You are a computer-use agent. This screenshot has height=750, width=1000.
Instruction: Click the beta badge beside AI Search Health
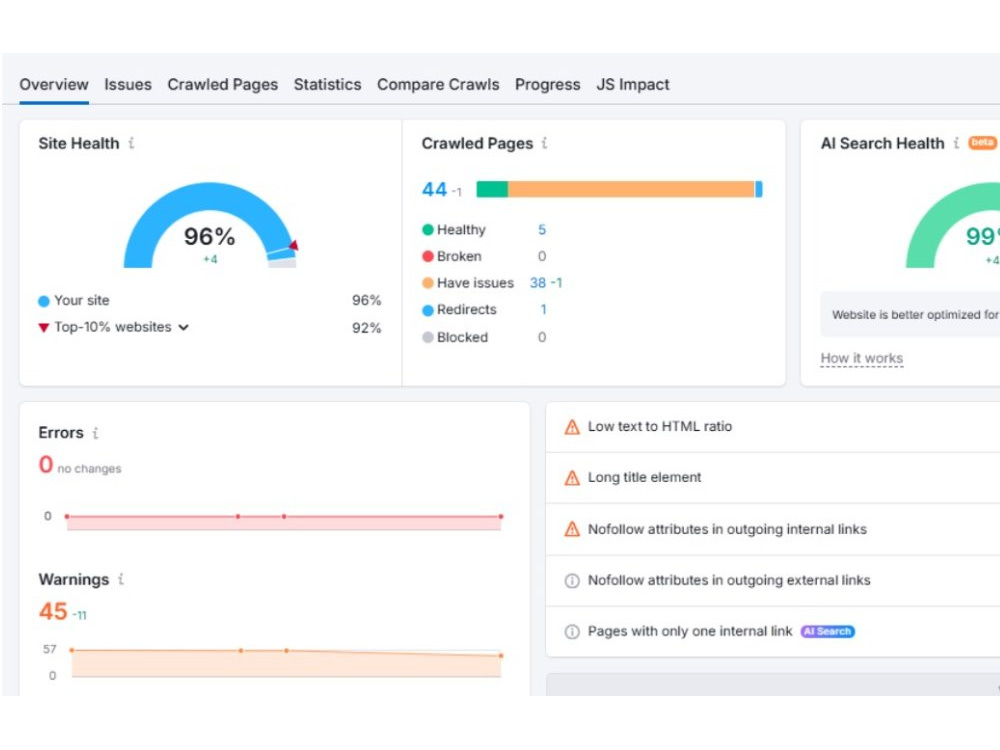(x=982, y=142)
